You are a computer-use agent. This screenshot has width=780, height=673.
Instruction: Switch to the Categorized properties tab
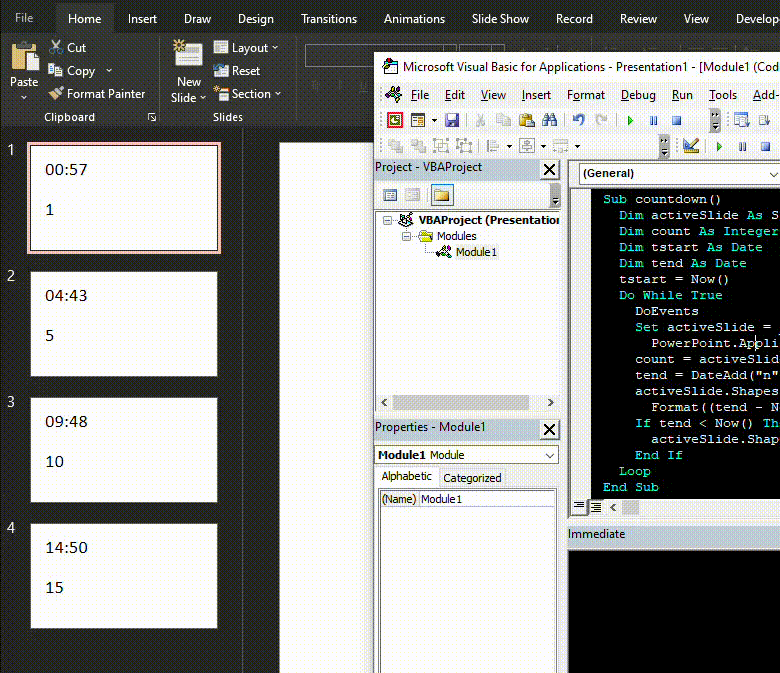point(472,478)
